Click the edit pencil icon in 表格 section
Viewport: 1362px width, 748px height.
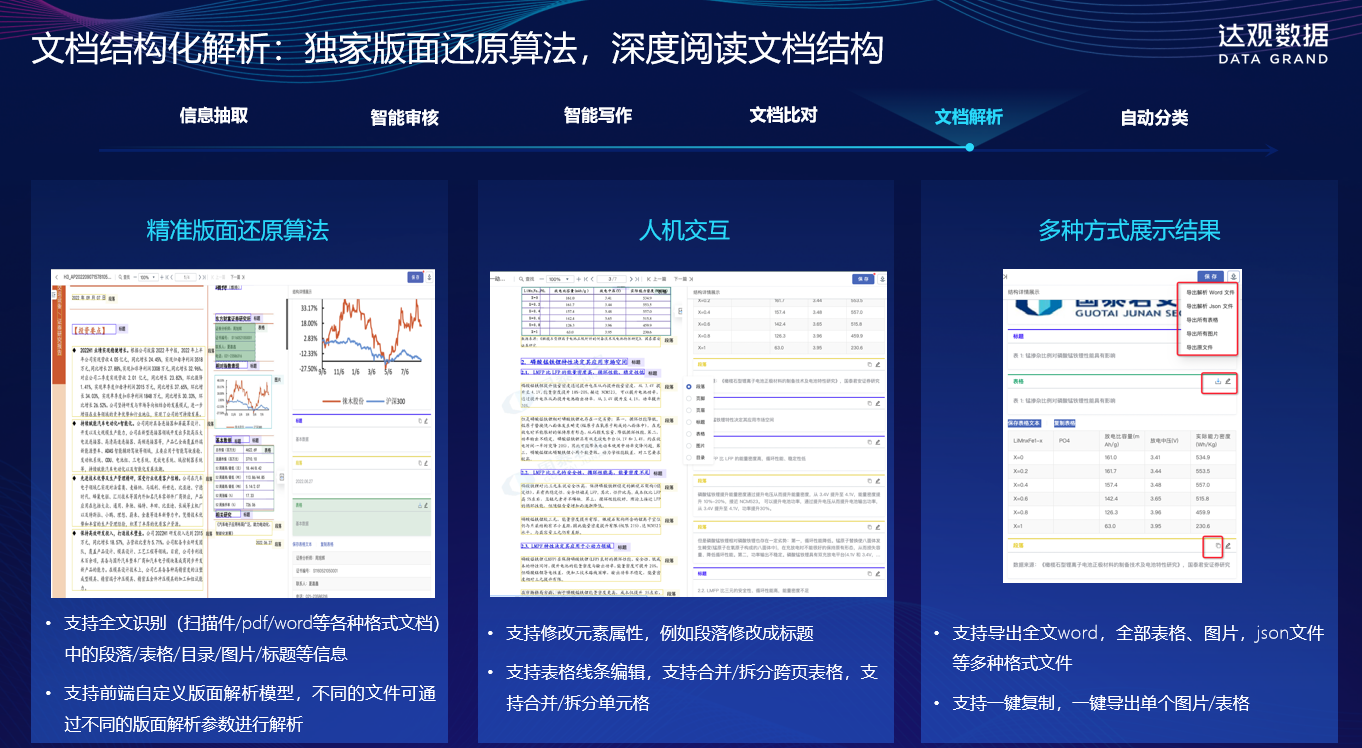[1228, 381]
